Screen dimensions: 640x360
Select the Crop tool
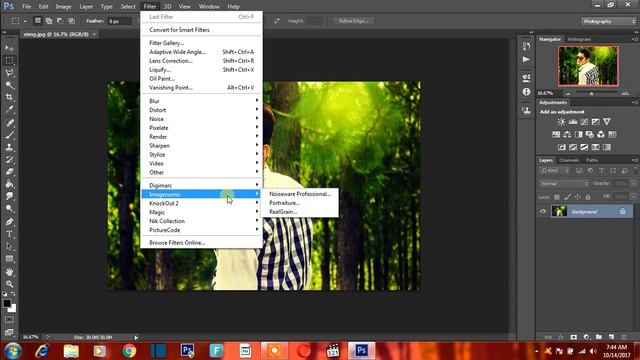[9, 97]
